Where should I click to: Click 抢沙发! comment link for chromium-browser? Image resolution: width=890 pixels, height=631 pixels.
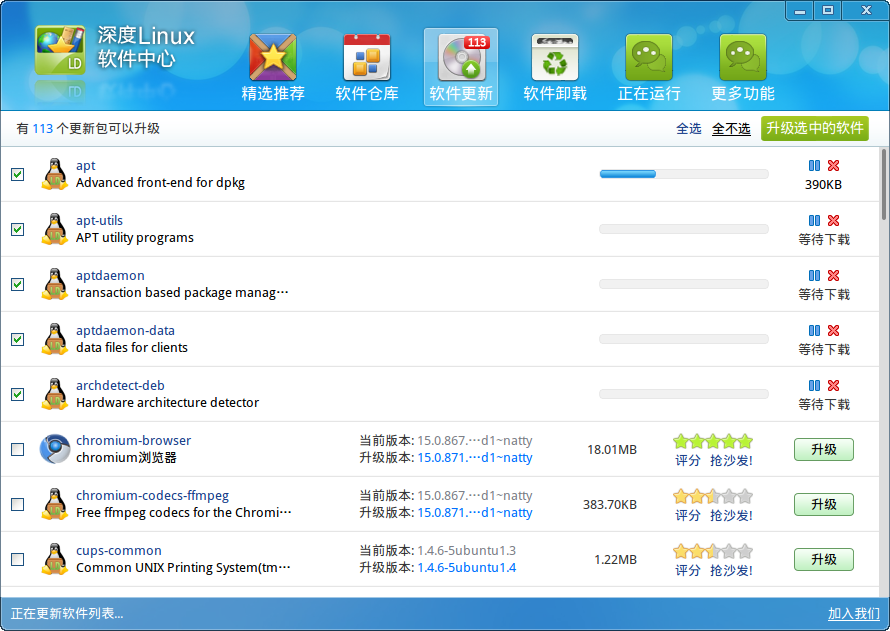[x=731, y=460]
